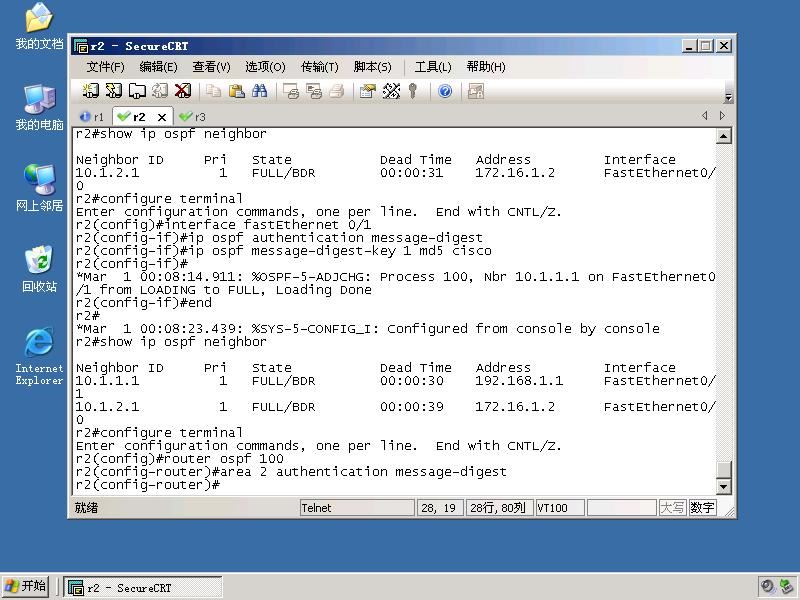
Task: Click the speaker system tray icon
Action: tap(767, 586)
